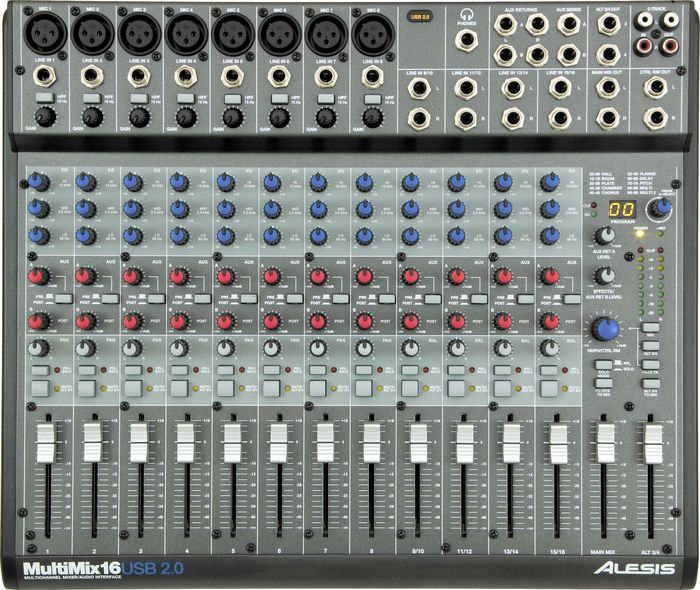Toggle the SOLO MODE PFL/SOLO switch
The image size is (700, 590).
[x=603, y=364]
